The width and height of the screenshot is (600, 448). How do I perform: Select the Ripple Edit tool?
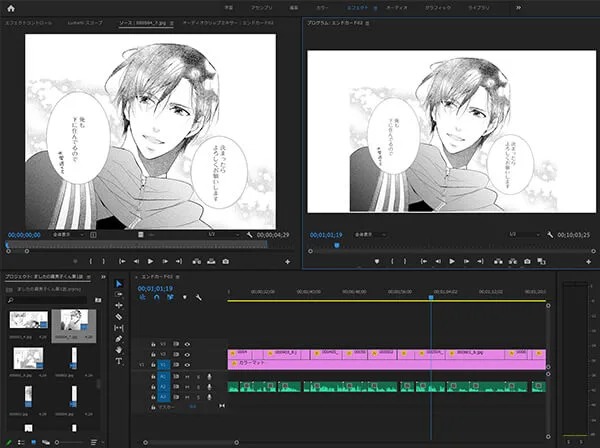click(x=119, y=305)
